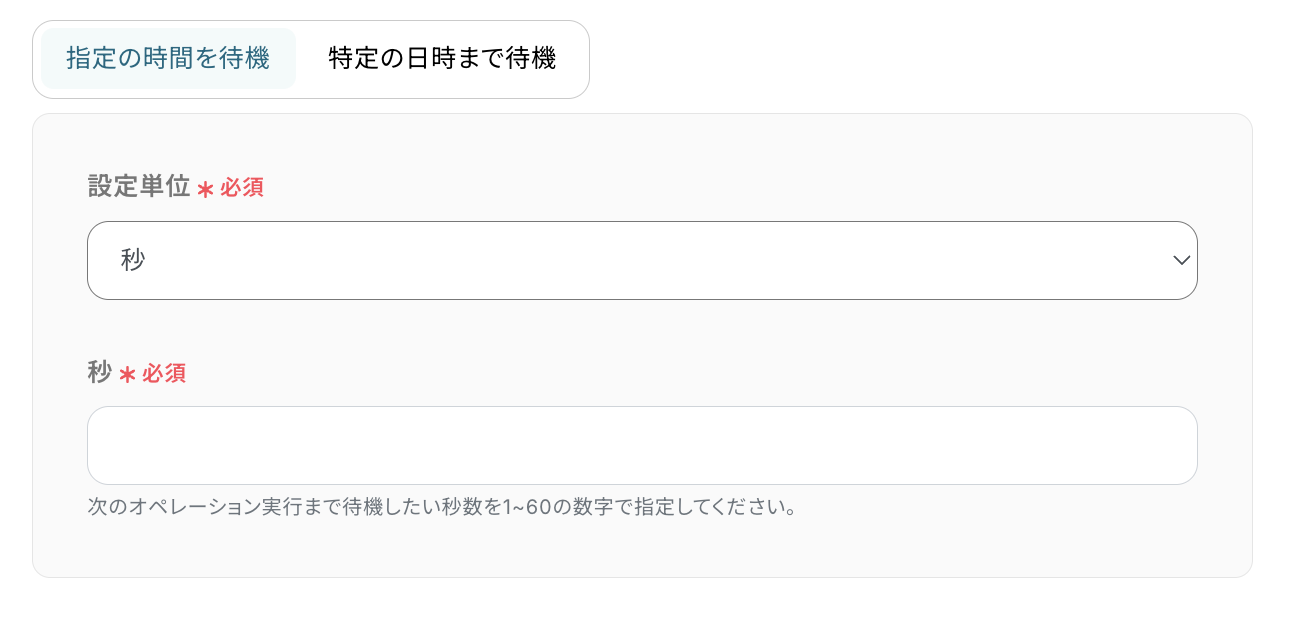Switch to the 指定の時間を待機 tab
1306x626 pixels.
[x=168, y=59]
